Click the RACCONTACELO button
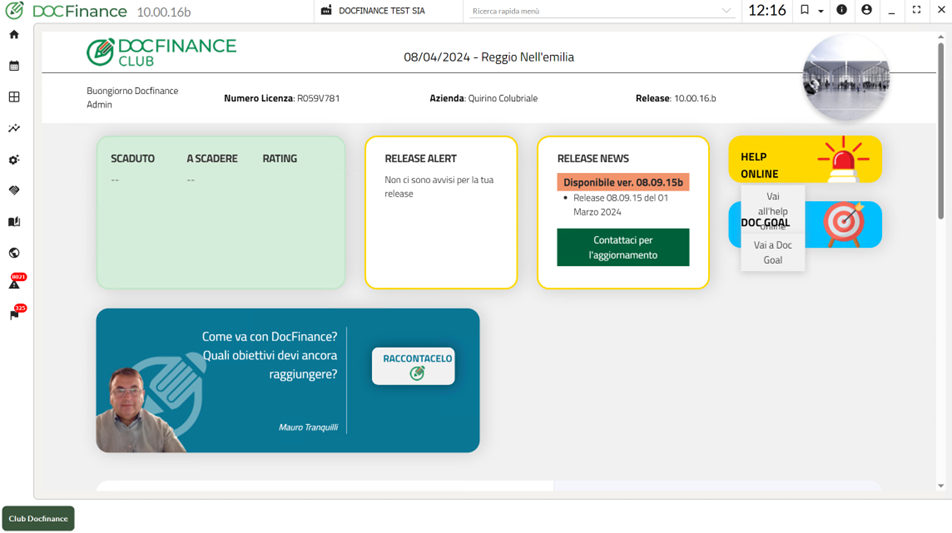This screenshot has height=533, width=952. click(413, 366)
